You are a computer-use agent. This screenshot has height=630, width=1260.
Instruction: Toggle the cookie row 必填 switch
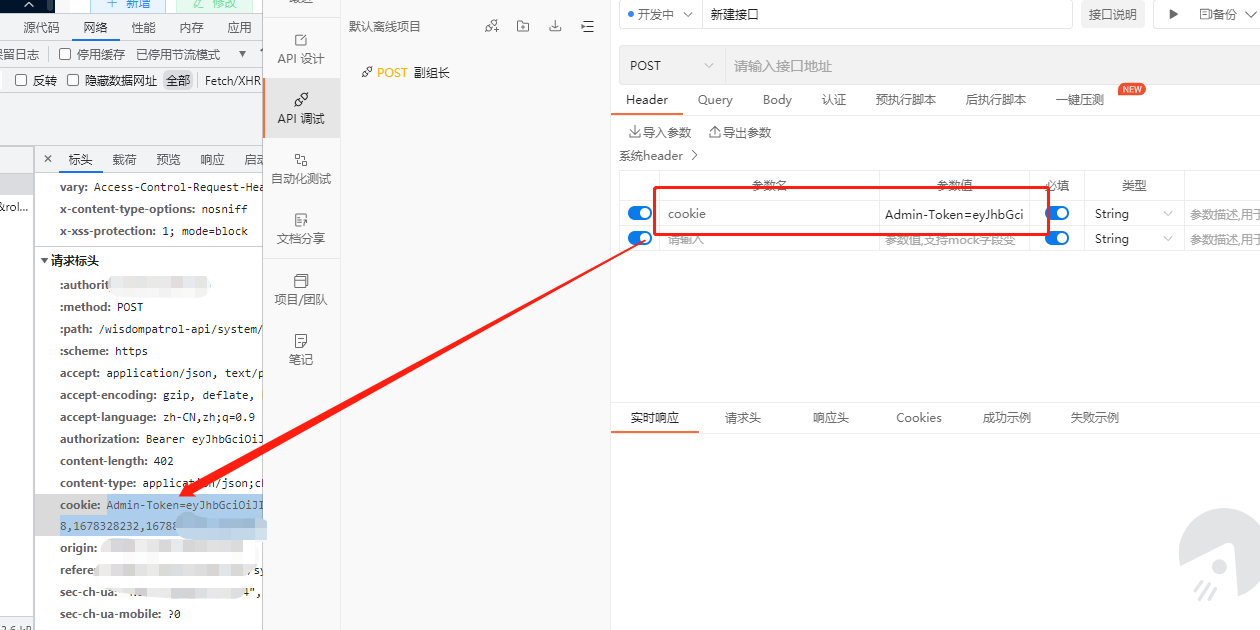(1057, 213)
